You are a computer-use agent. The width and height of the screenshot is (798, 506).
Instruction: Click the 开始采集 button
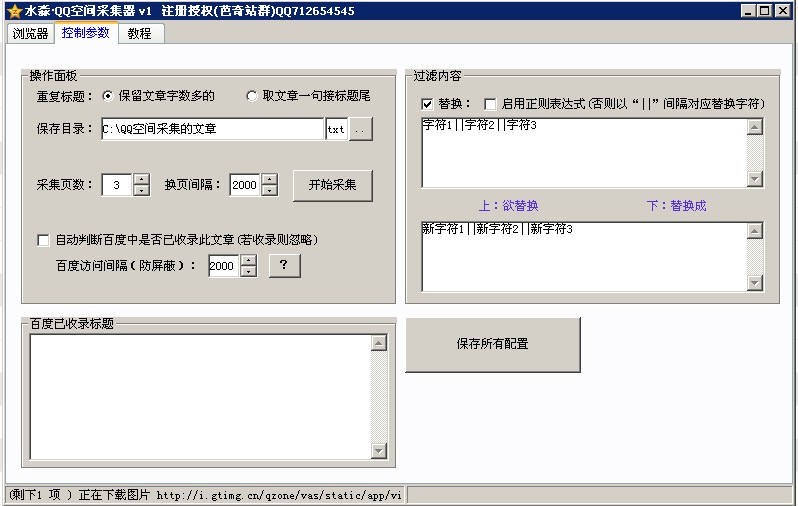click(332, 185)
